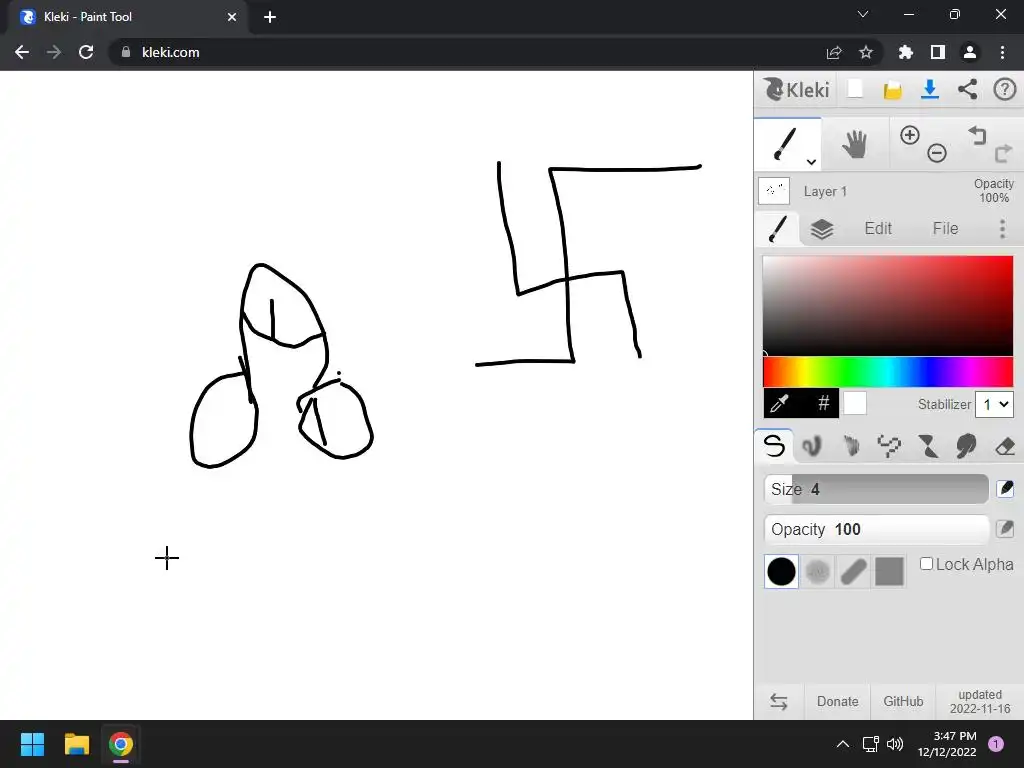This screenshot has height=768, width=1024.
Task: Click the Layer 1 thumbnail preview
Action: click(x=774, y=191)
